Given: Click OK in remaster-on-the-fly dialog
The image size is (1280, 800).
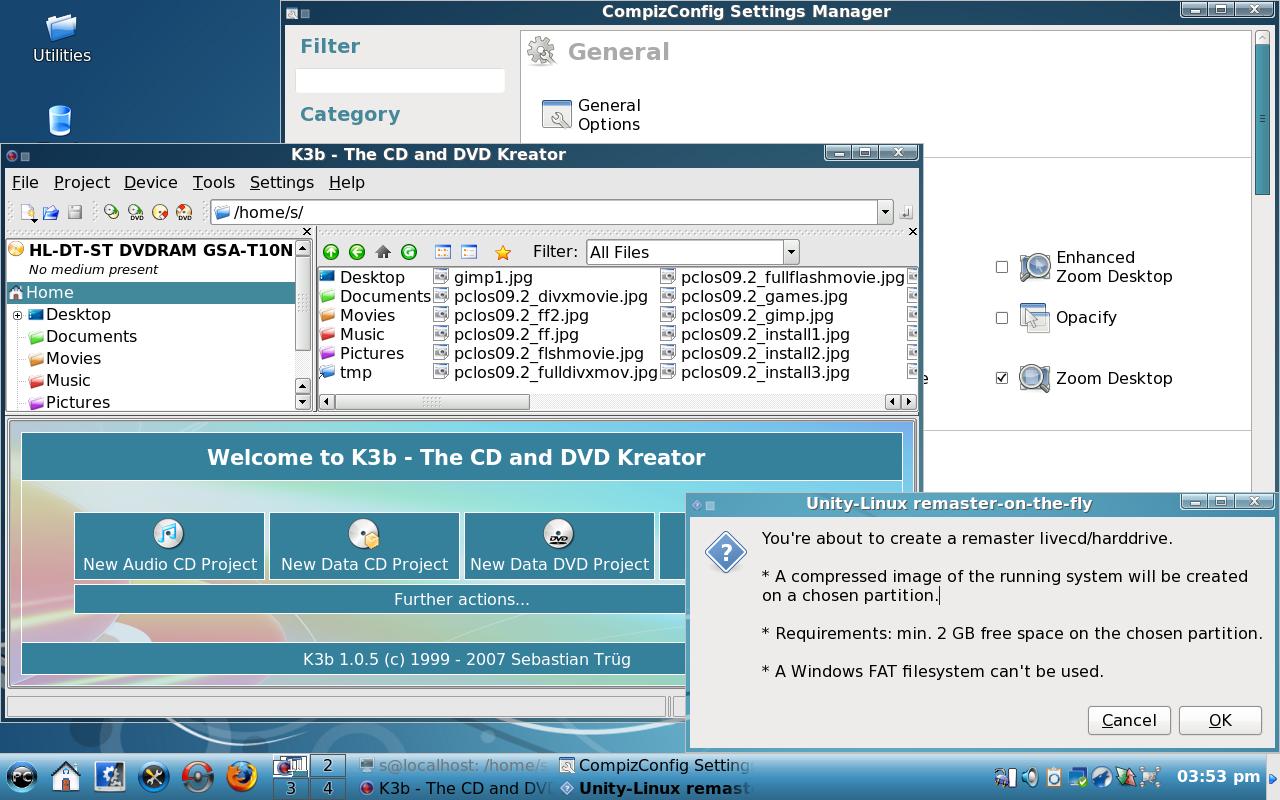Looking at the screenshot, I should click(1220, 720).
